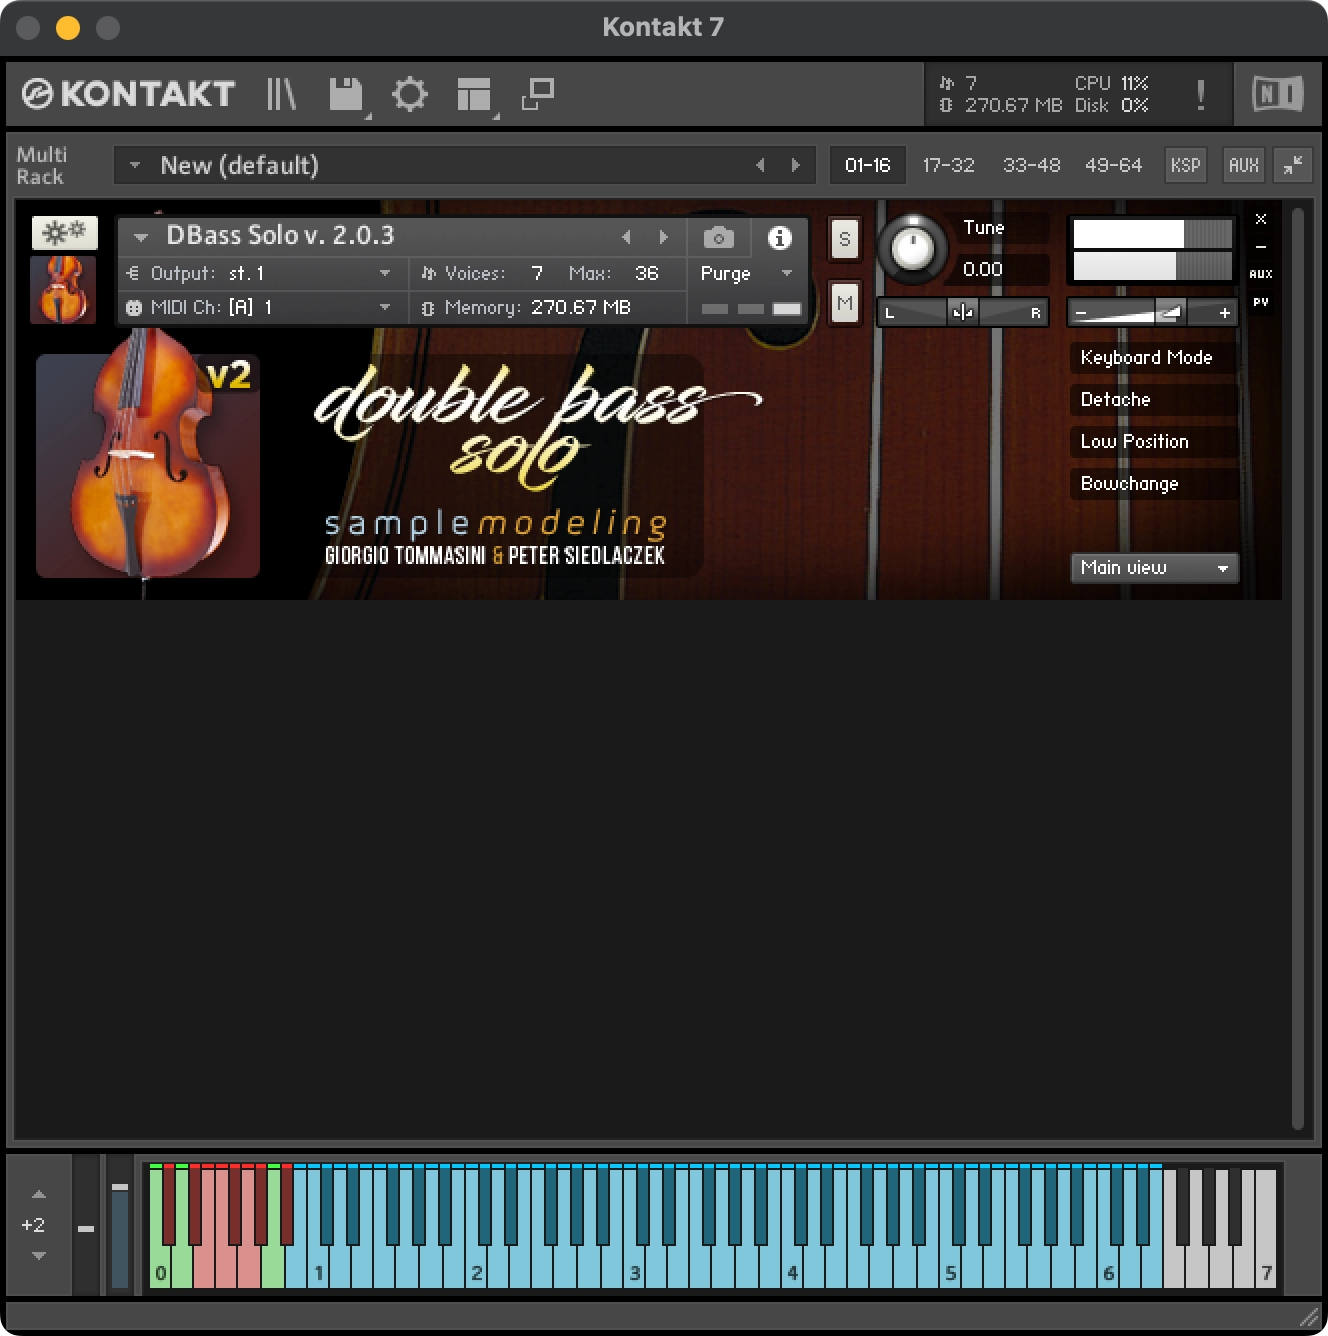This screenshot has height=1336, width=1328.
Task: Click the exclamation panic button
Action: [1200, 95]
